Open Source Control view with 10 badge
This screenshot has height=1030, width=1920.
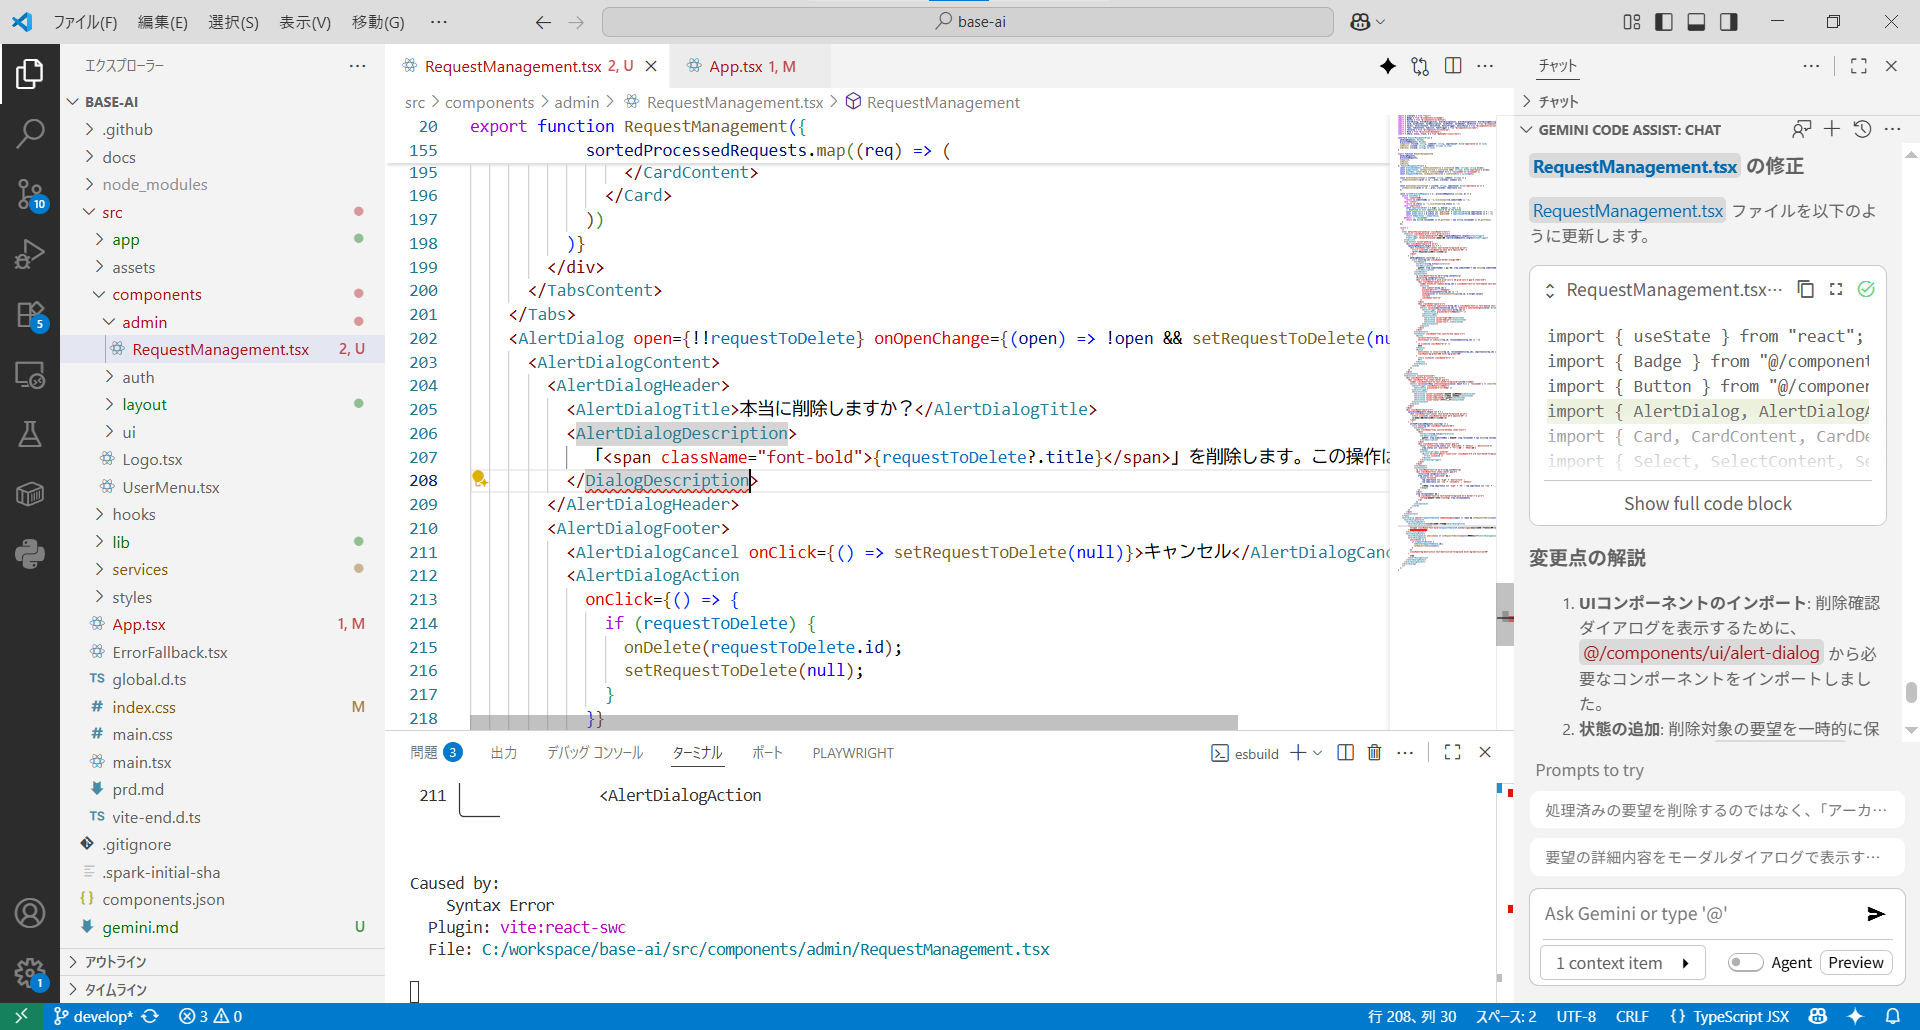(x=30, y=193)
